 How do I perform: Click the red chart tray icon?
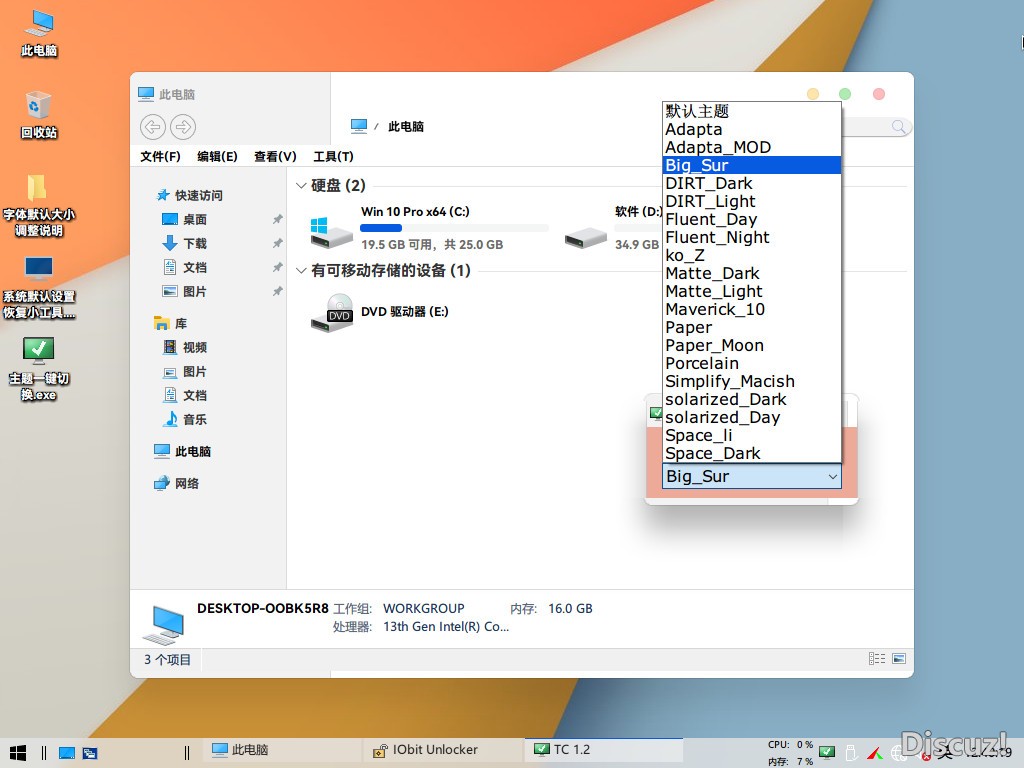tap(874, 753)
